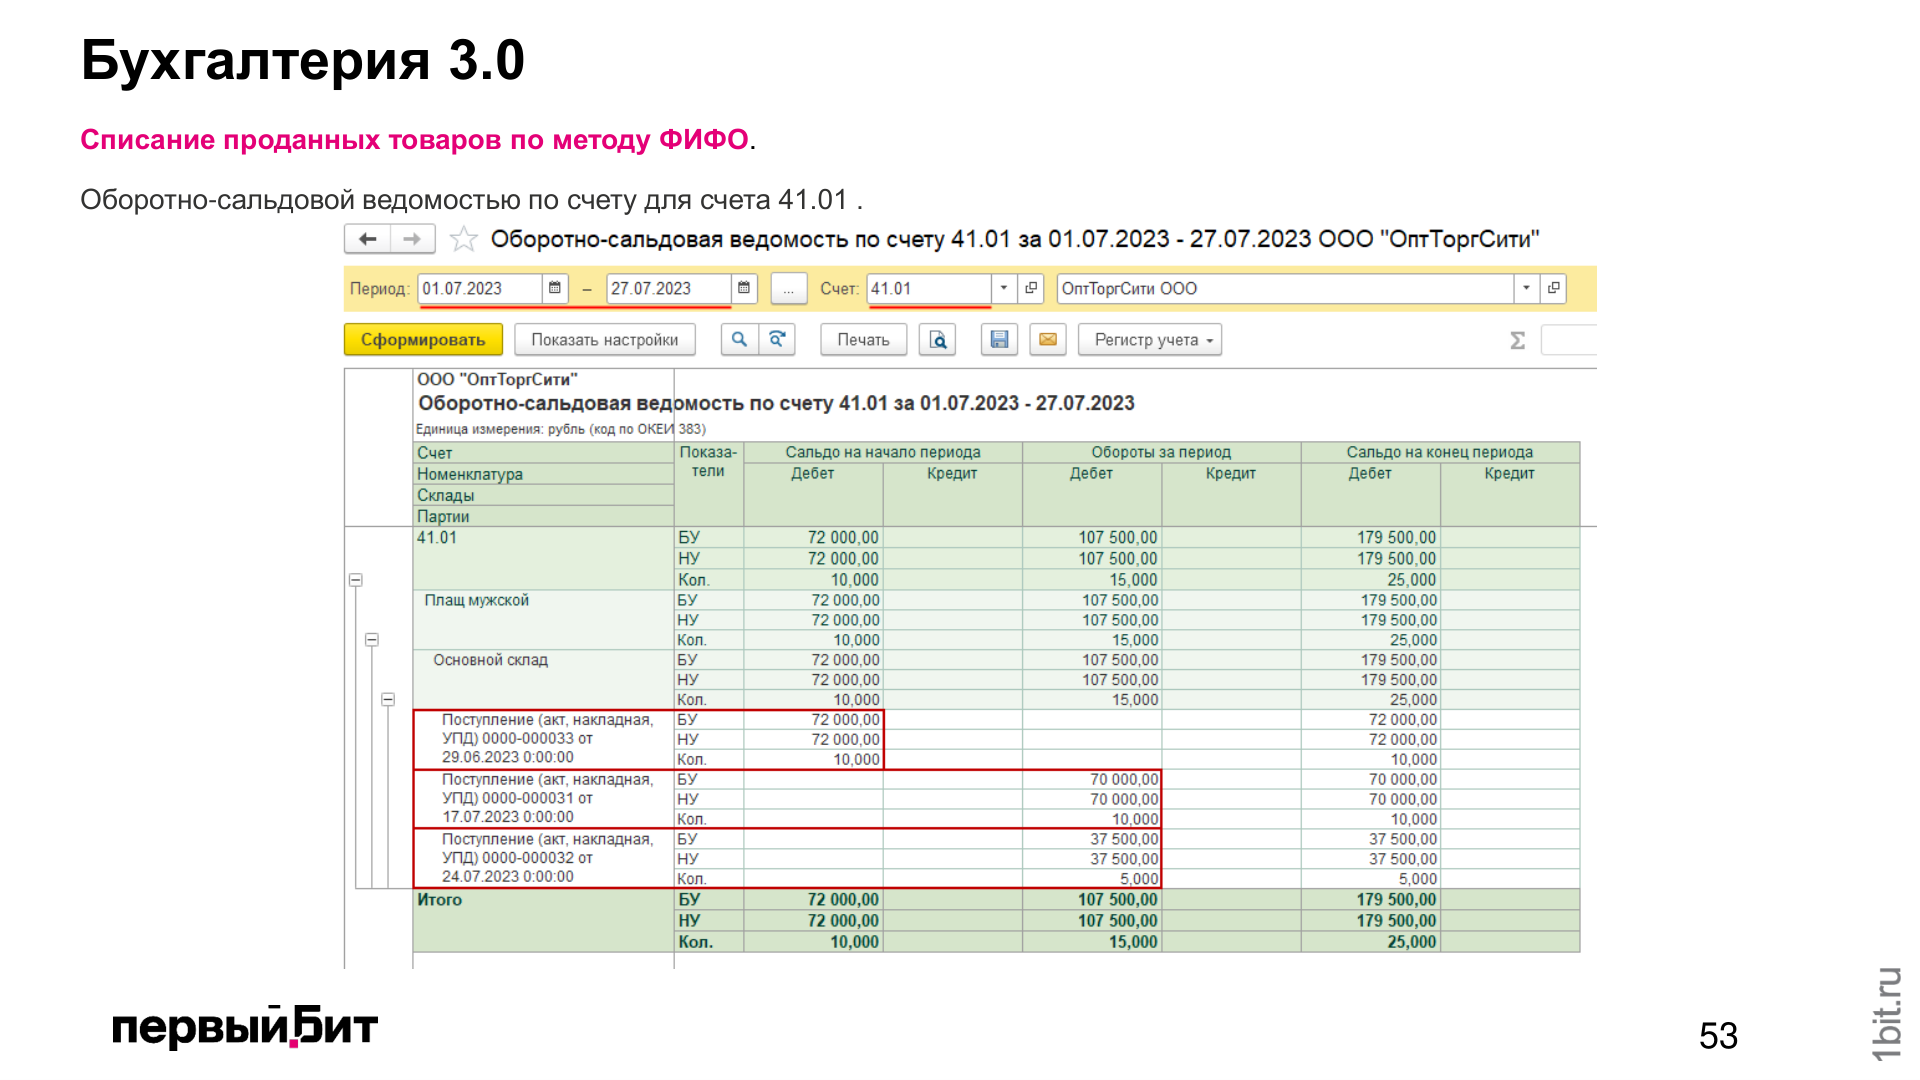Open the ОптТоргСити ООО organization dropdown

(x=1526, y=288)
